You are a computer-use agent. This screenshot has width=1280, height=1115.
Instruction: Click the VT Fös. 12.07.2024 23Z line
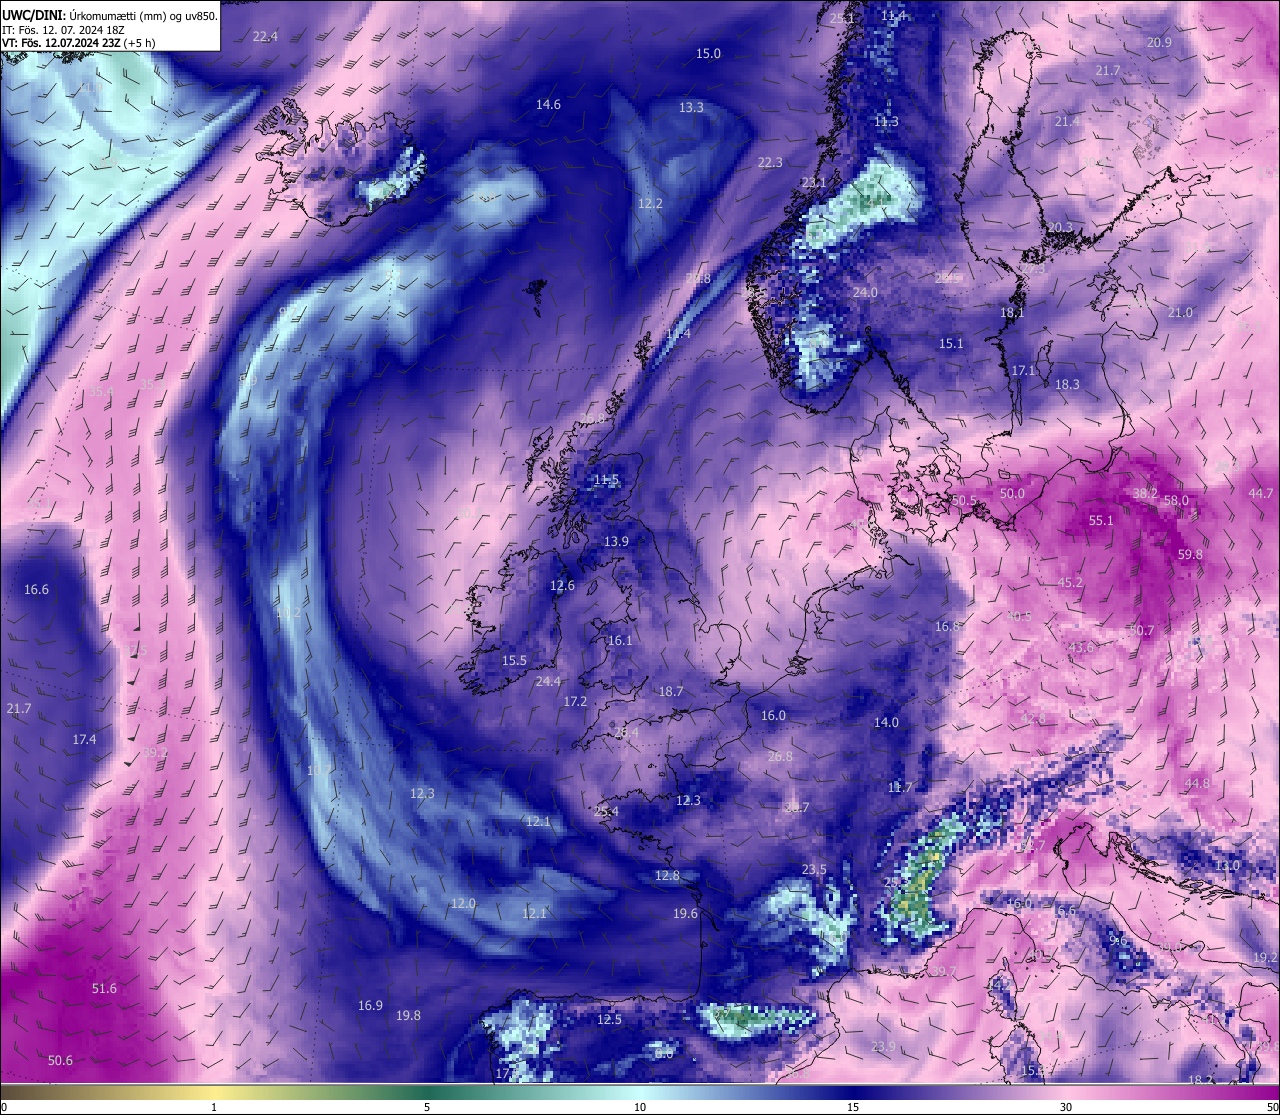tap(79, 43)
